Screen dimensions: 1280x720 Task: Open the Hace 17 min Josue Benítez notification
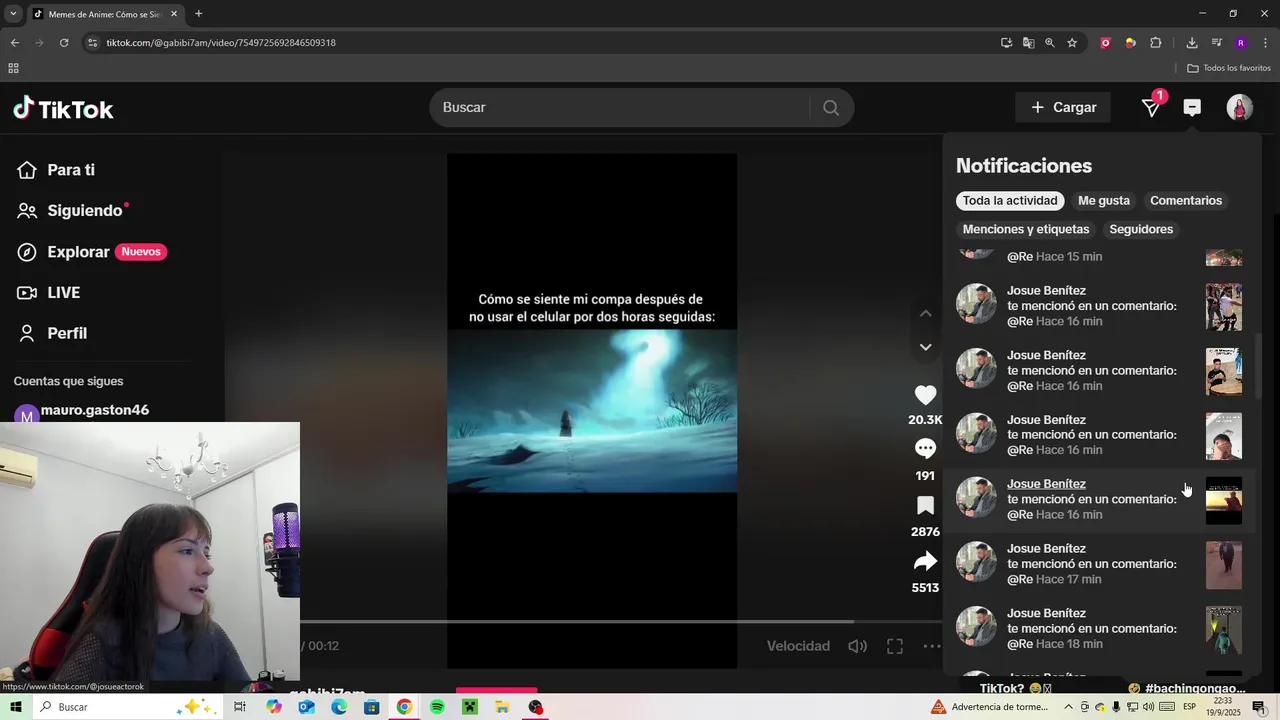click(x=1100, y=564)
